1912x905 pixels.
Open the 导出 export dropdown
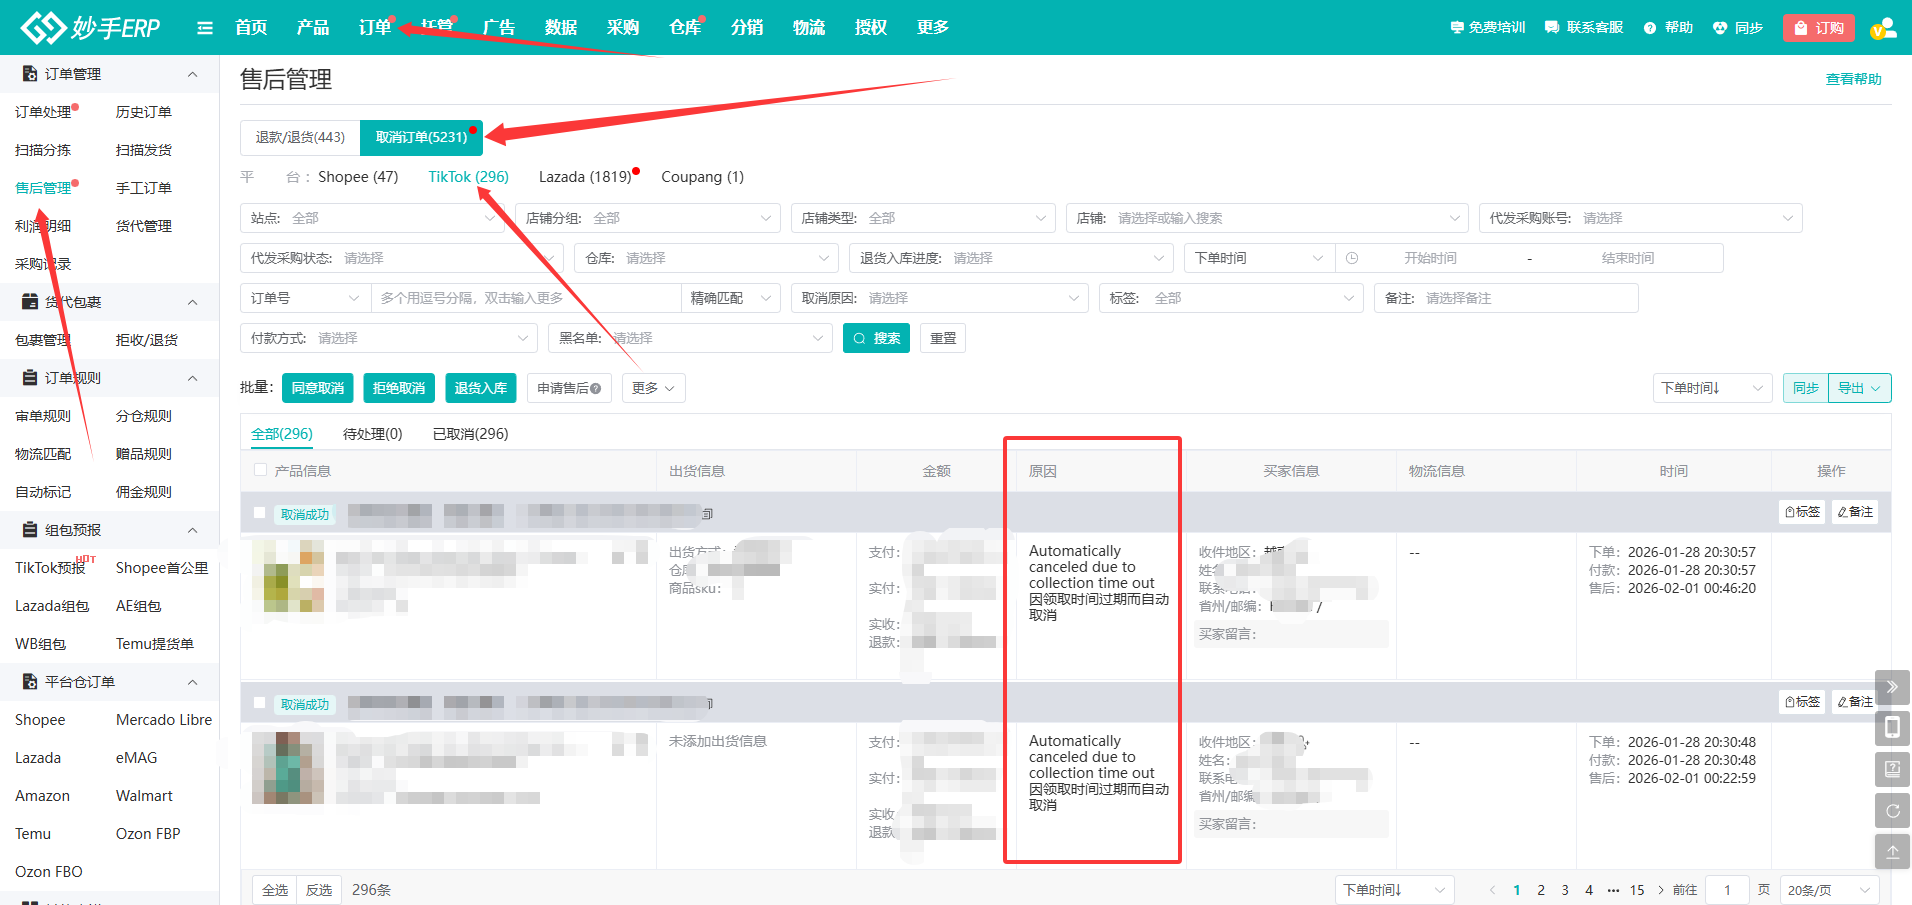[1860, 388]
